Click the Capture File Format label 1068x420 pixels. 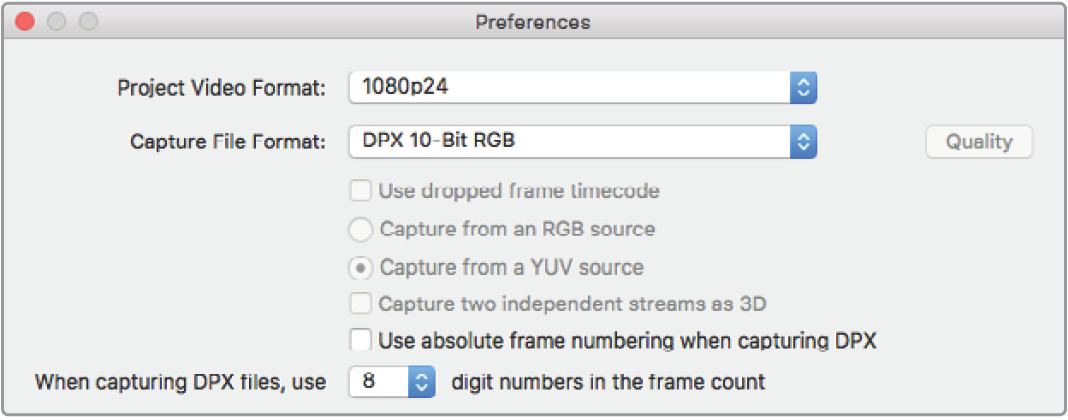228,142
